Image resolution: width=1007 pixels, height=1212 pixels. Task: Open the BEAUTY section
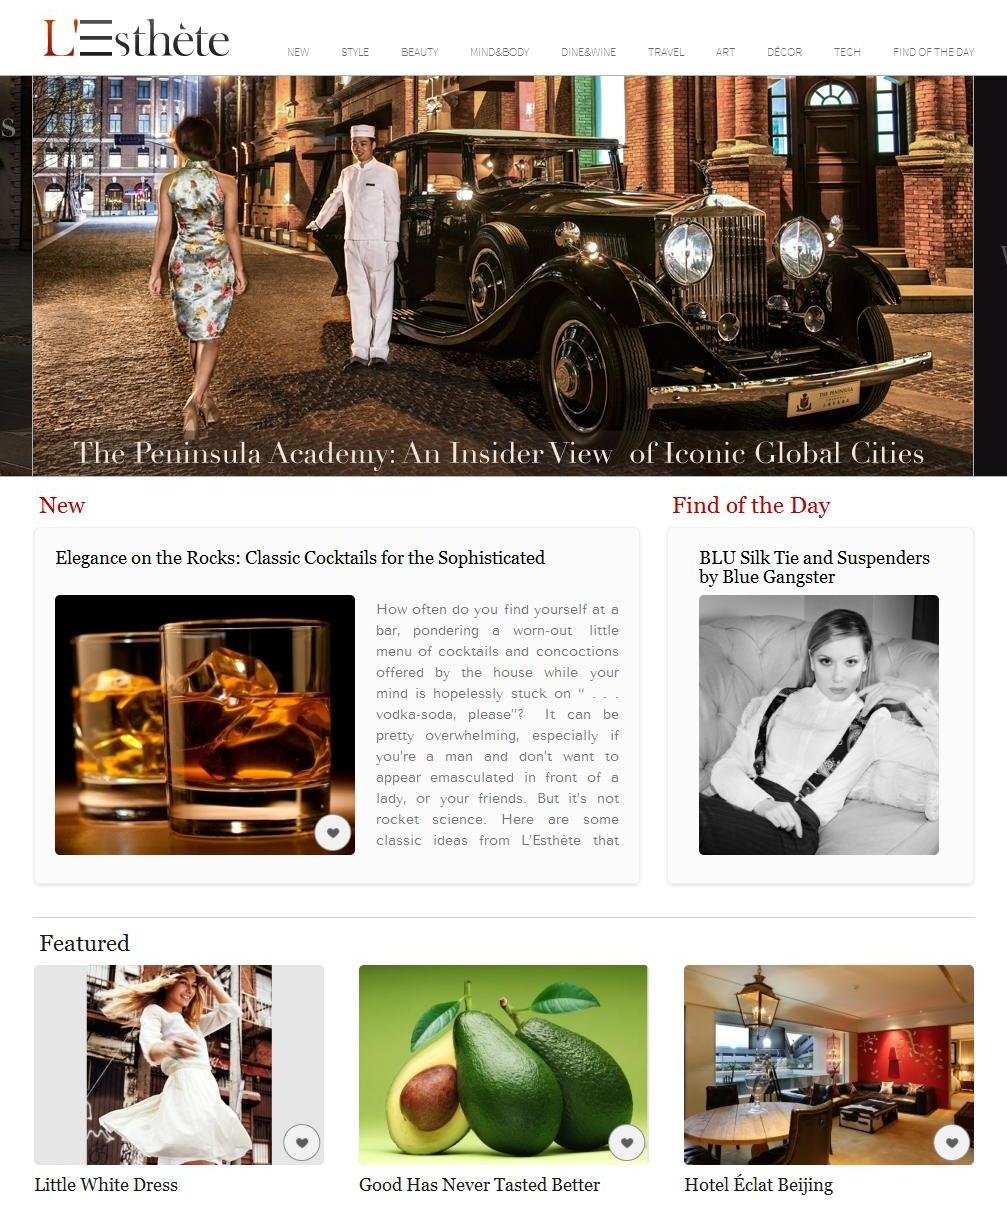point(420,52)
